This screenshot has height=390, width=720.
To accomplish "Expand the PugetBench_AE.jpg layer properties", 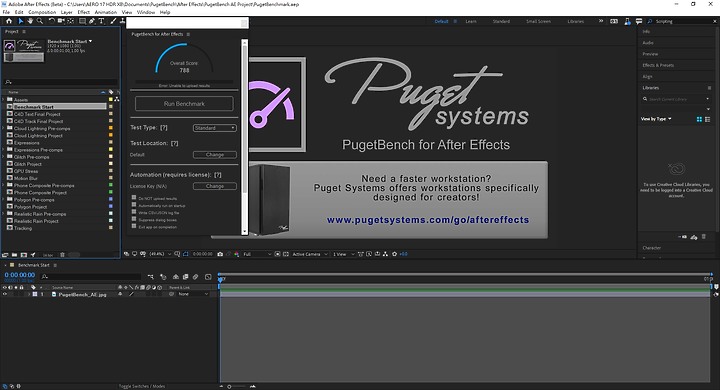I will coord(28,294).
